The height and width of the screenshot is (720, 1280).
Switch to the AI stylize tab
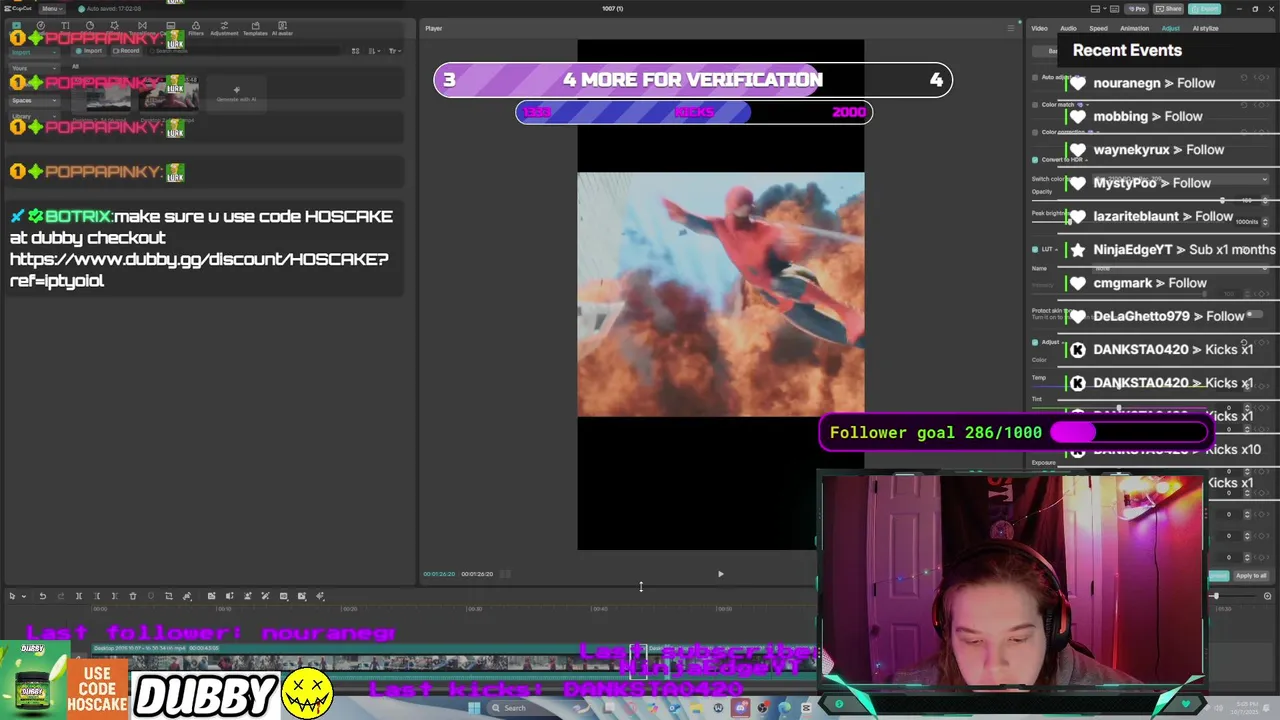tap(1205, 28)
